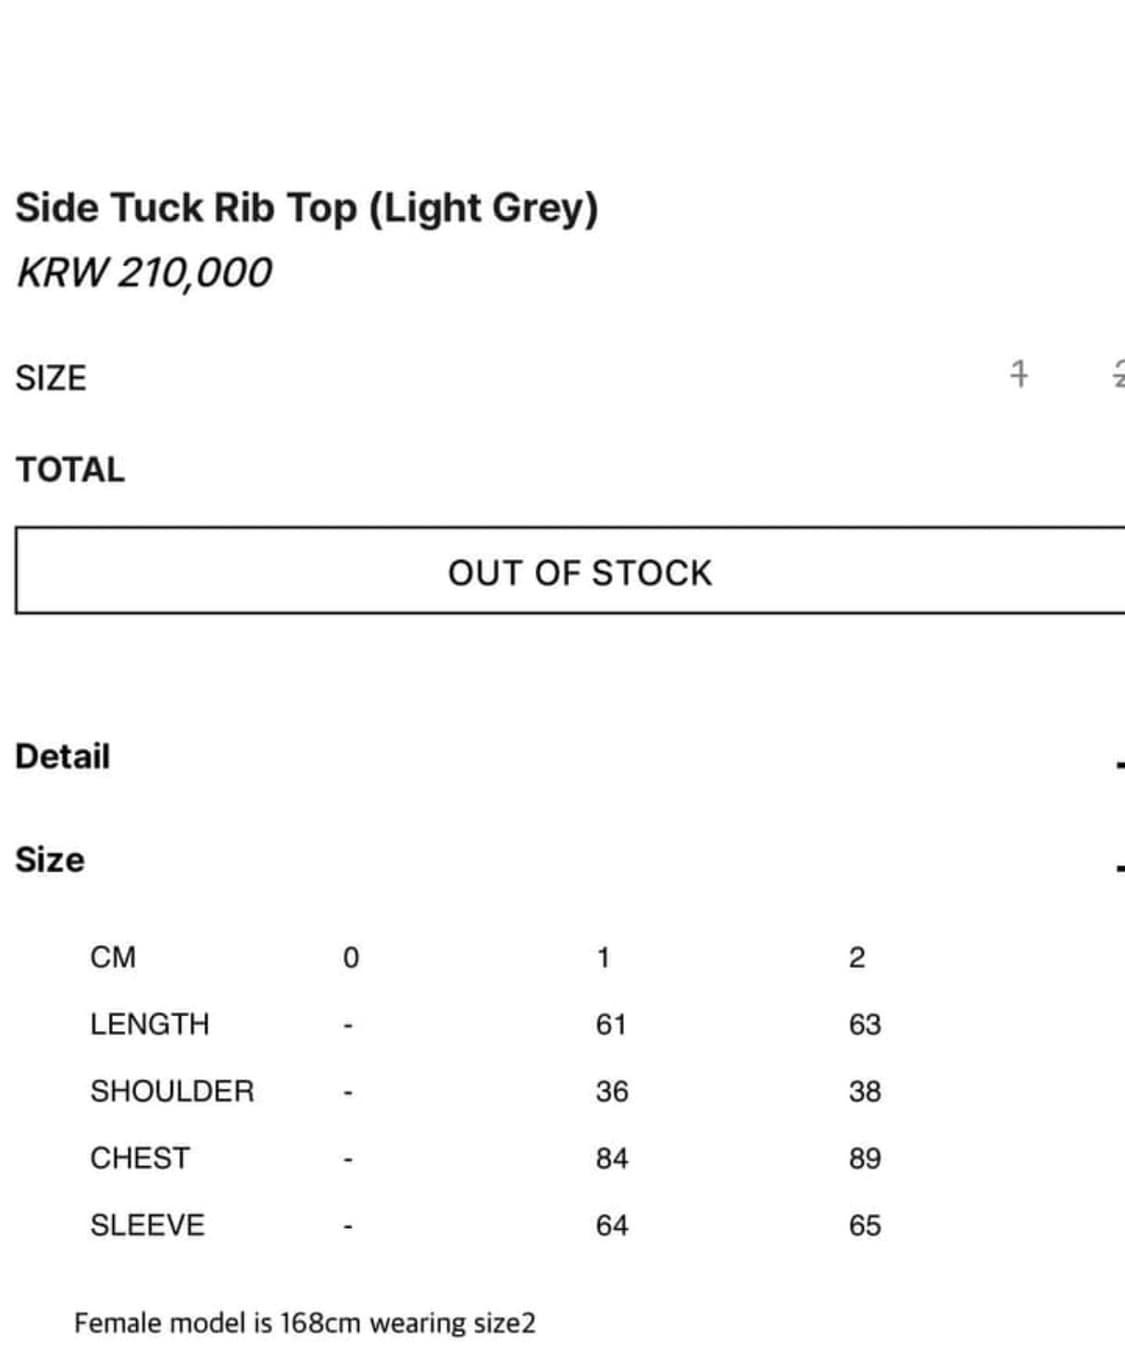Screen dimensions: 1125x1367
Task: Click the KRW 210,000 price text
Action: 144,271
